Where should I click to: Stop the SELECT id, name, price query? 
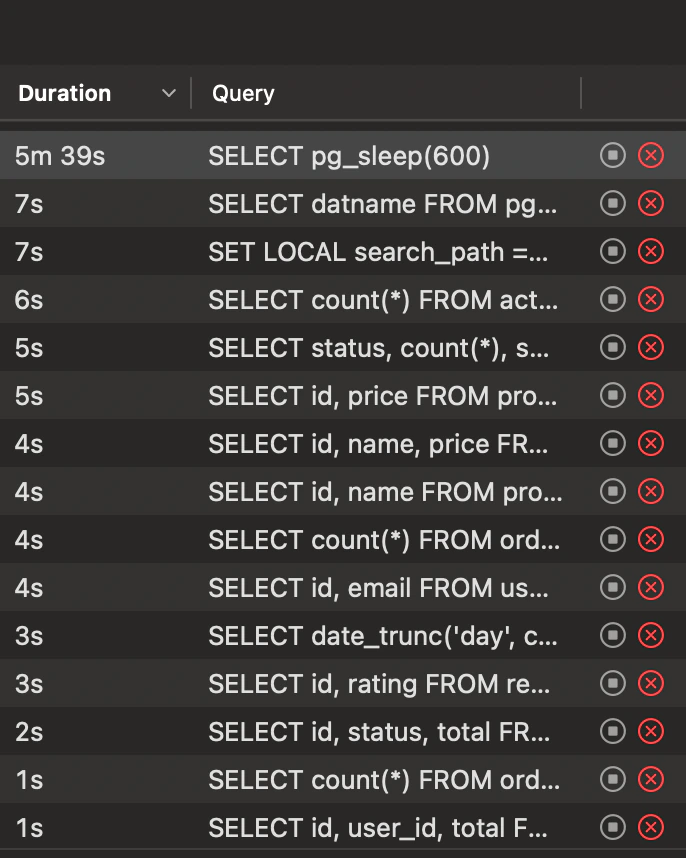point(613,443)
